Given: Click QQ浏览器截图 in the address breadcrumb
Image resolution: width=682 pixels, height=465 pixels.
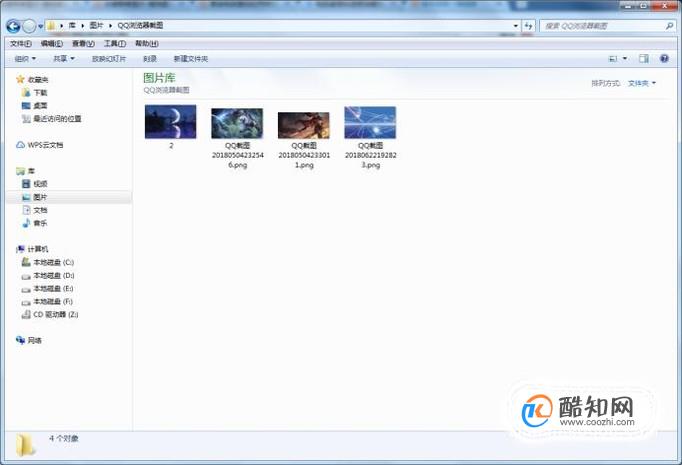Looking at the screenshot, I should (x=140, y=26).
